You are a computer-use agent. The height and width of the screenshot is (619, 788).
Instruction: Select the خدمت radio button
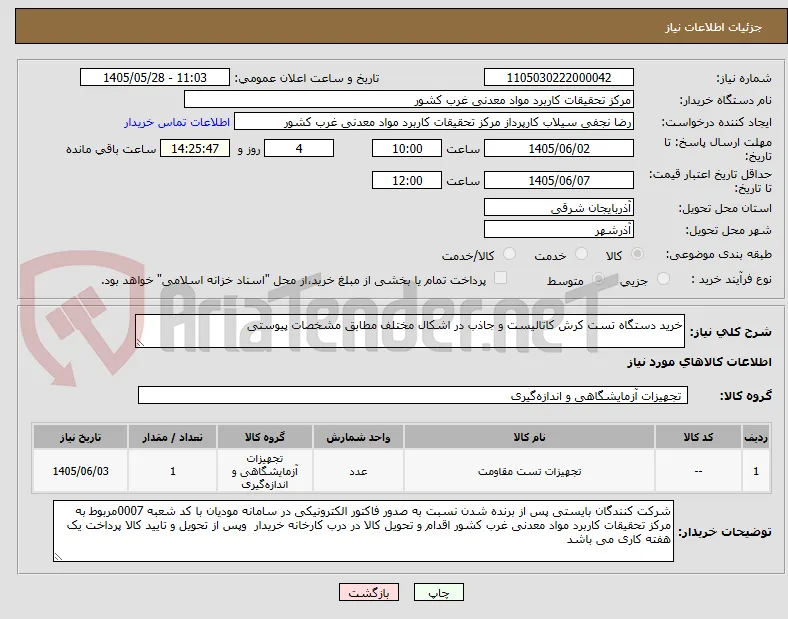(581, 254)
